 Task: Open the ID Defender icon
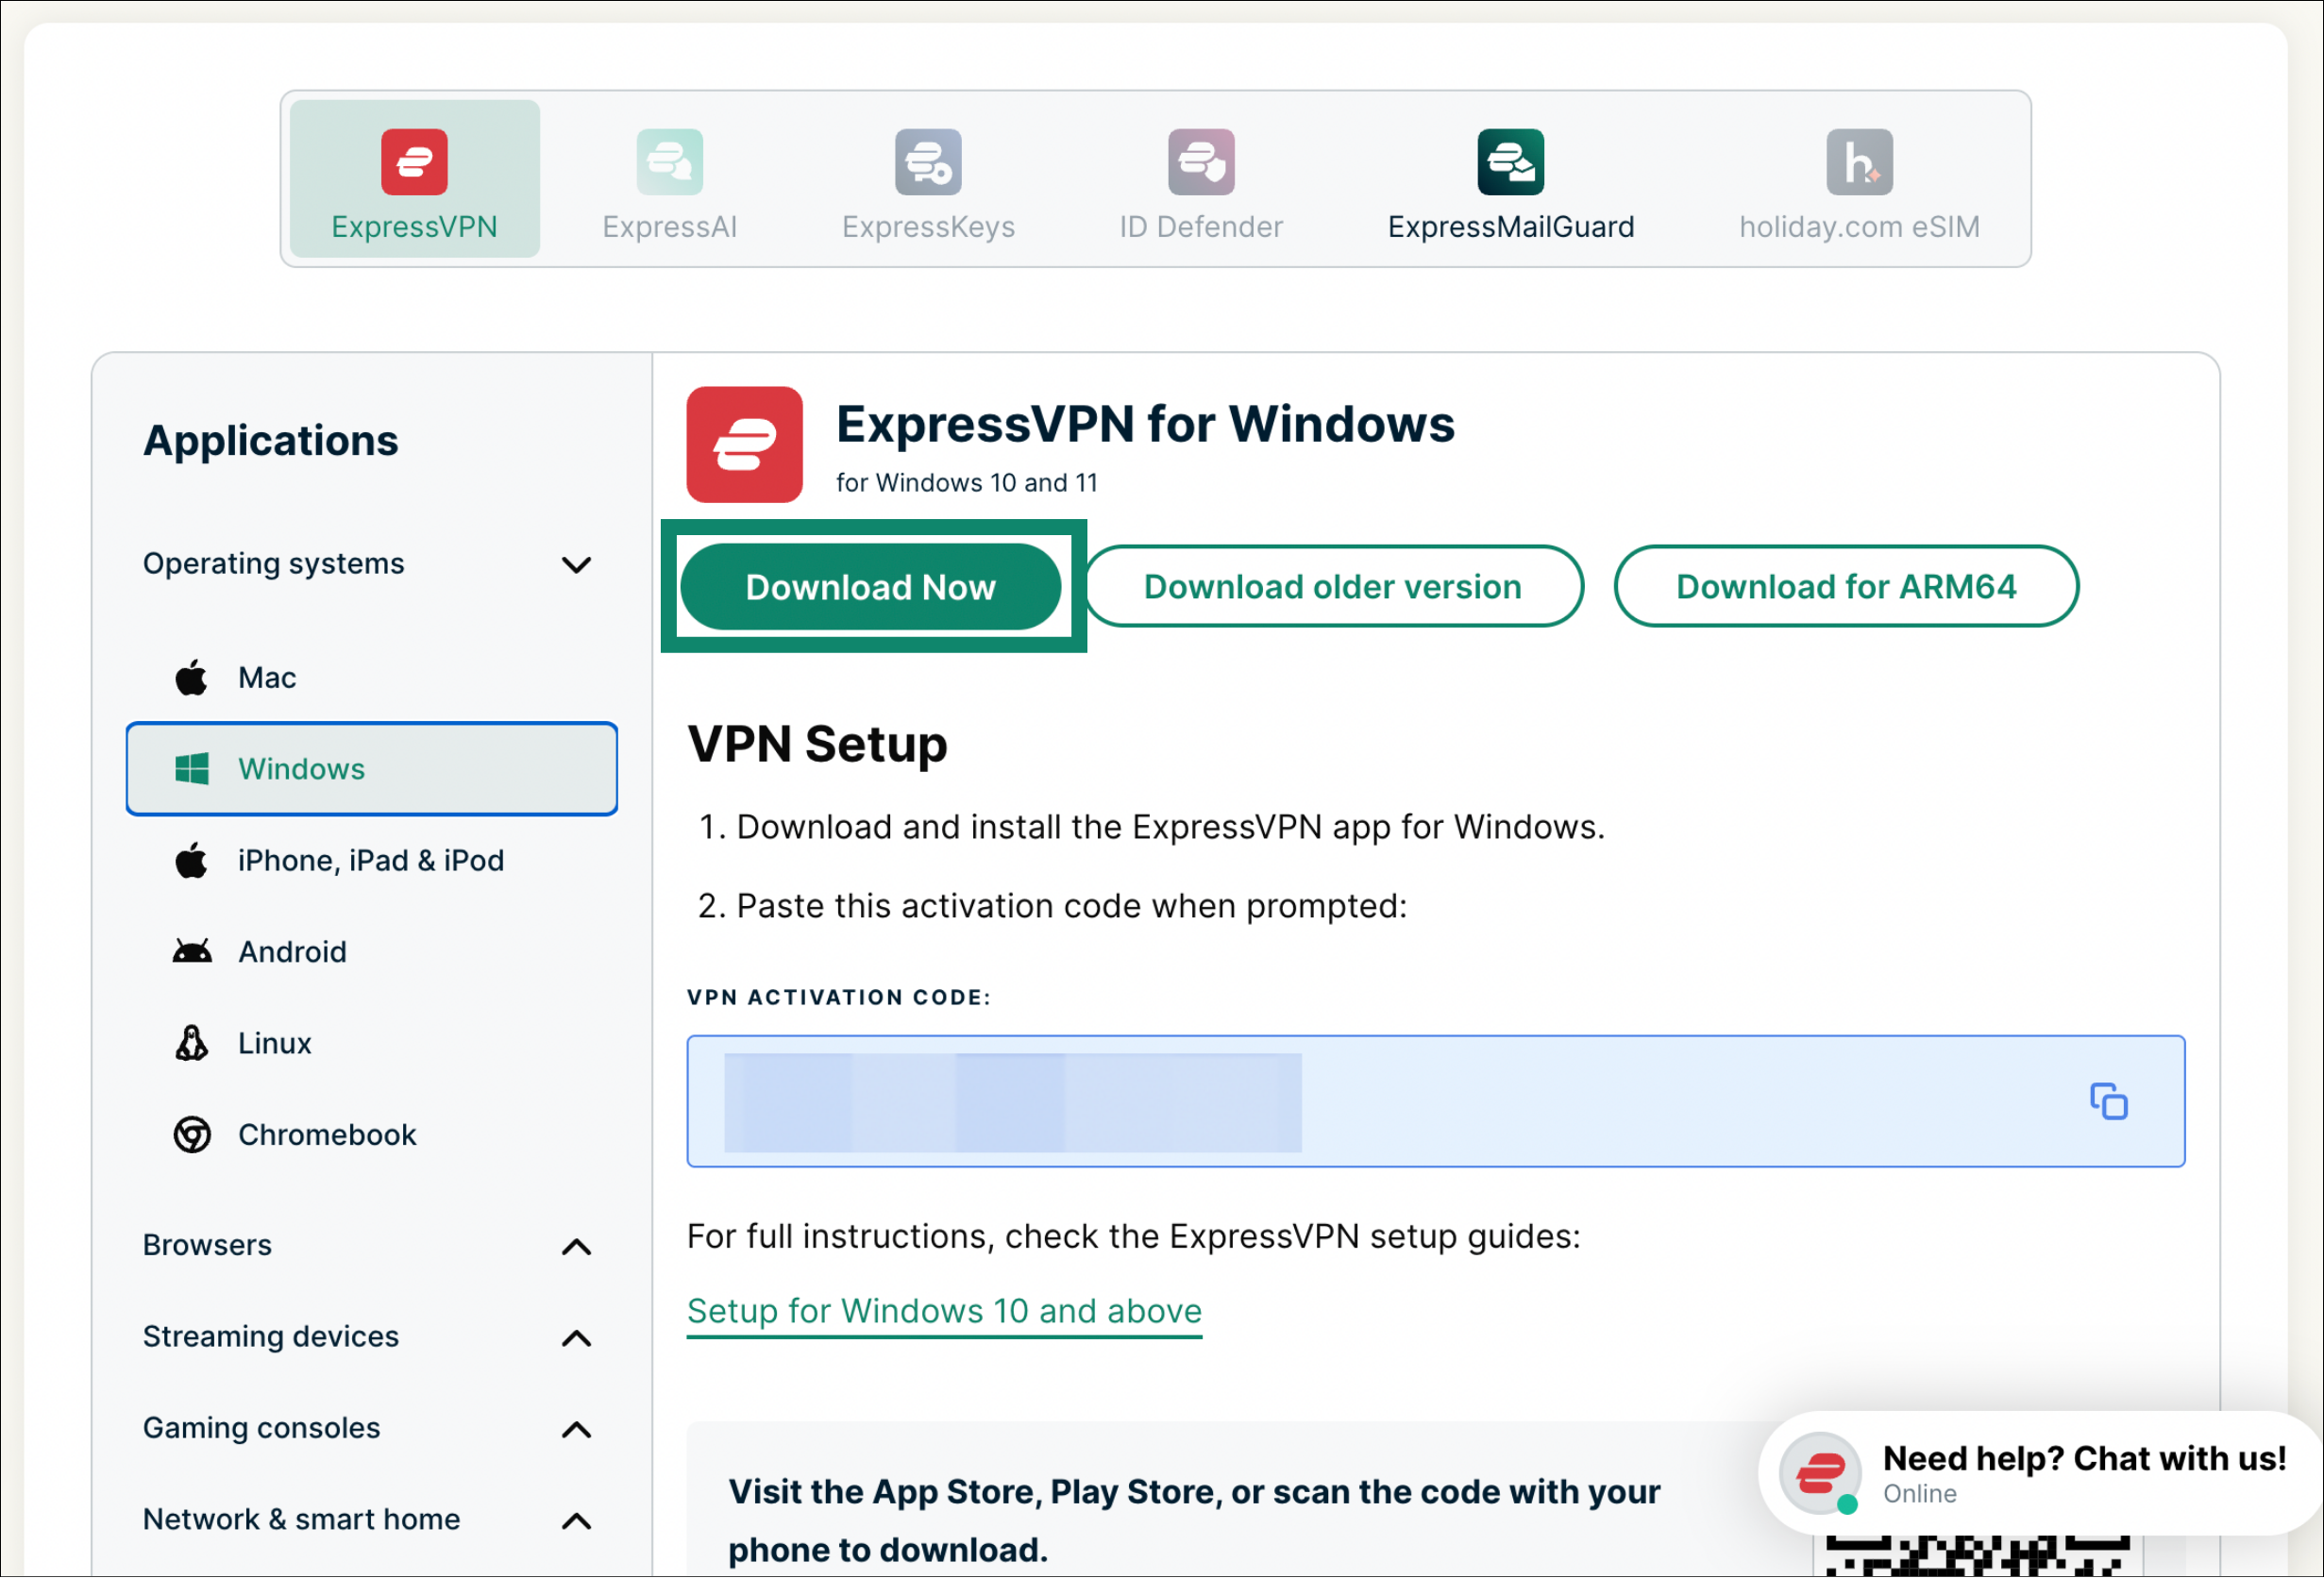click(x=1201, y=162)
